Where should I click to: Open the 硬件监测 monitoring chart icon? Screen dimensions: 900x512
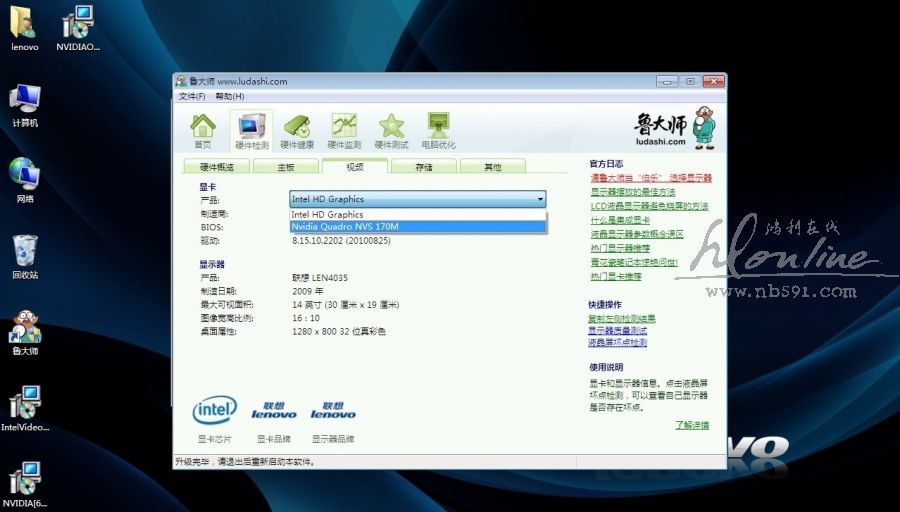(344, 131)
